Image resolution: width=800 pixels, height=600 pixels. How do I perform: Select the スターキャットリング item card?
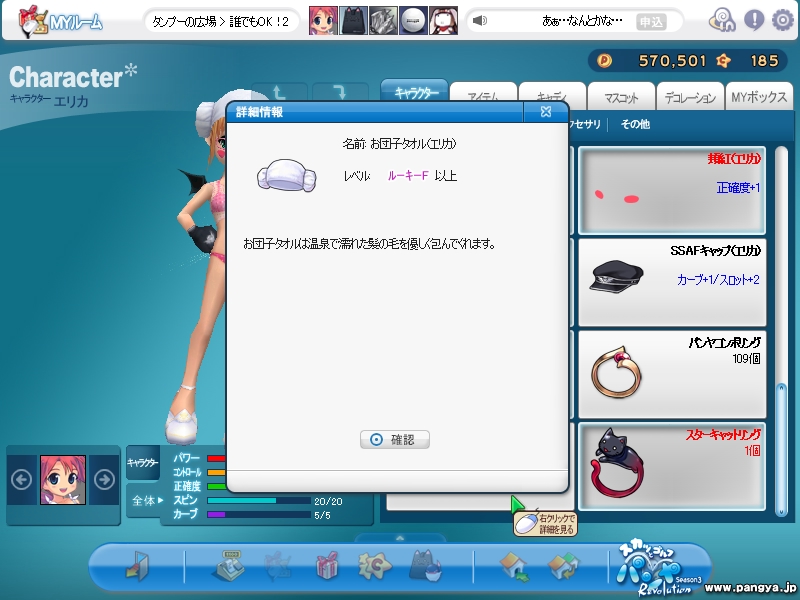672,466
